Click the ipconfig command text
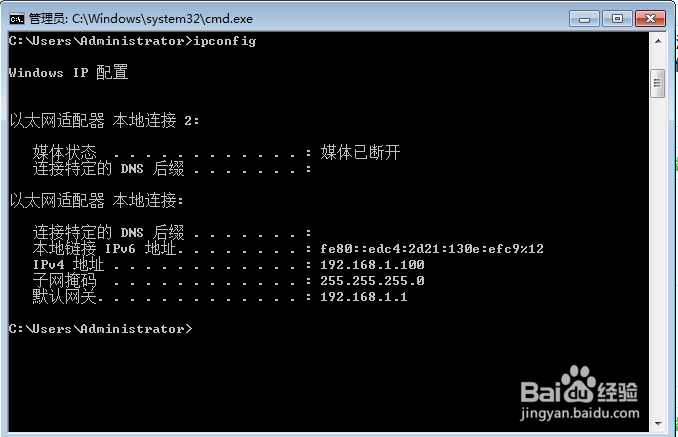 click(x=225, y=41)
